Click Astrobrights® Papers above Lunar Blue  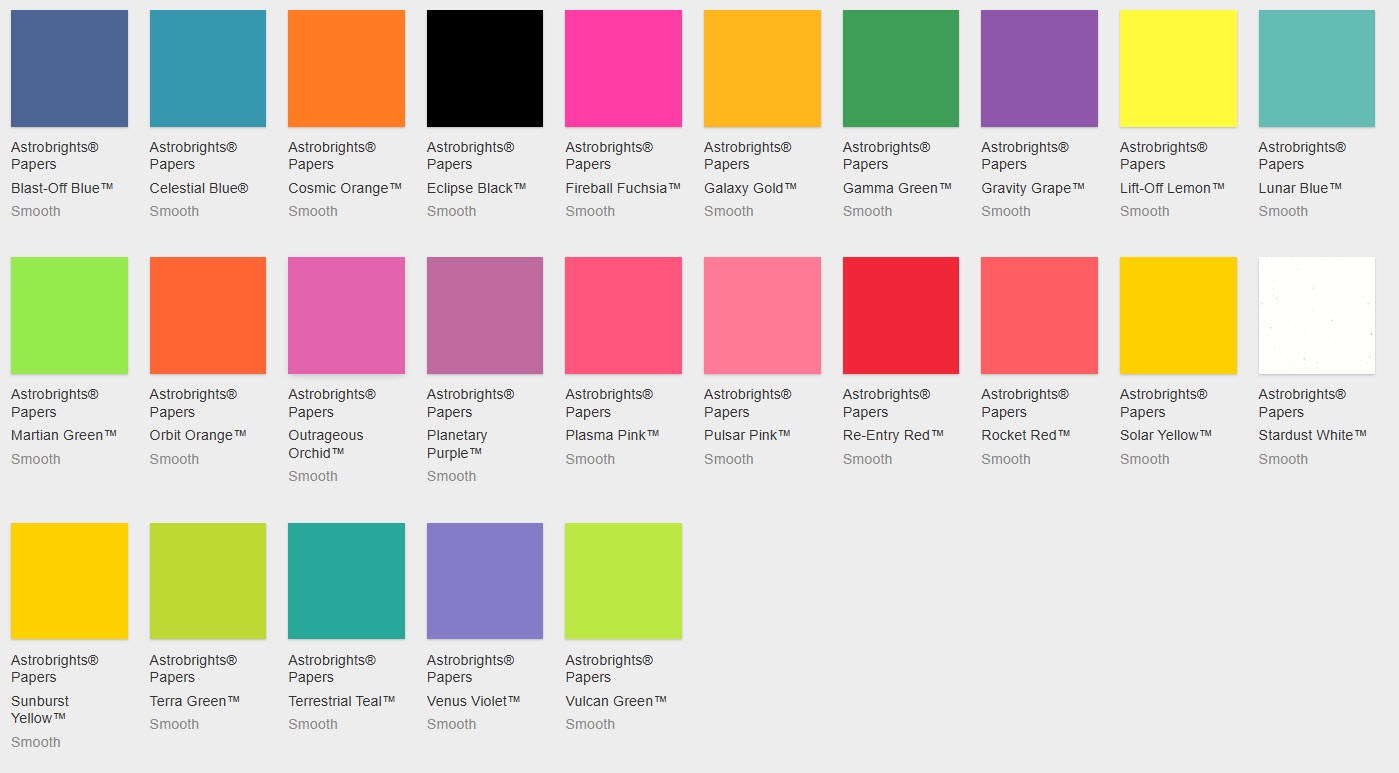pos(1303,156)
